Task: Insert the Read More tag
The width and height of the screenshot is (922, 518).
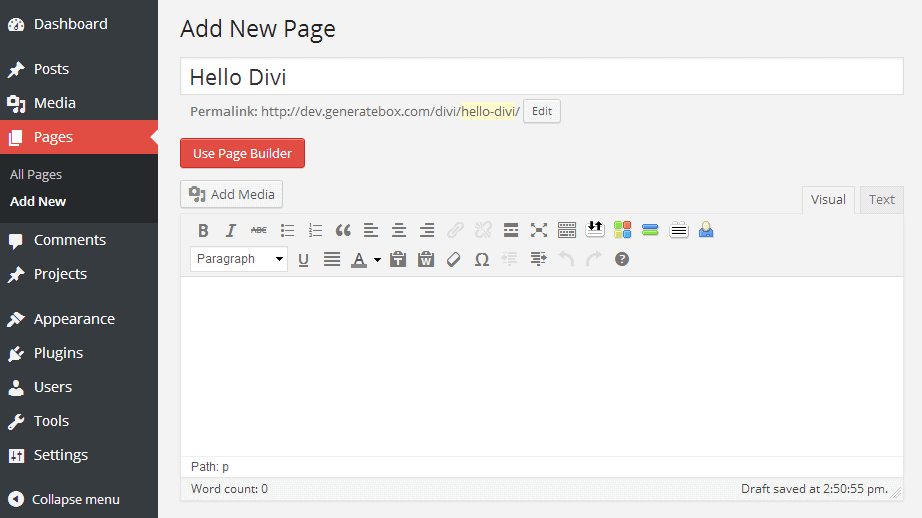Action: [x=511, y=230]
